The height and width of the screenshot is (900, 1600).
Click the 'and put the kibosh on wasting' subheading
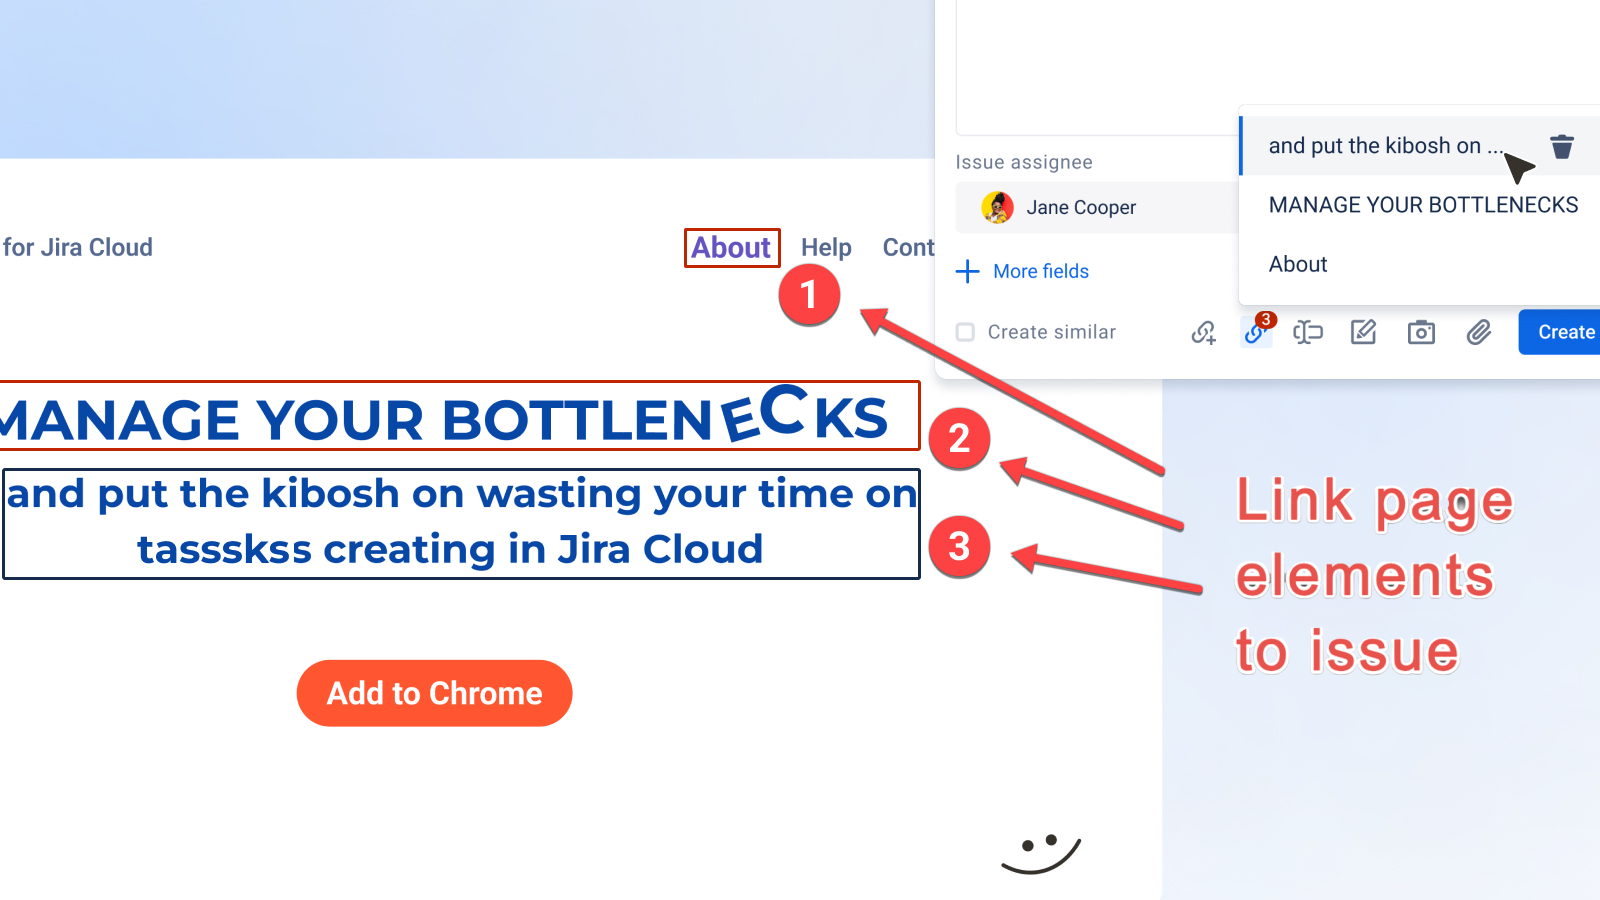[x=461, y=523]
